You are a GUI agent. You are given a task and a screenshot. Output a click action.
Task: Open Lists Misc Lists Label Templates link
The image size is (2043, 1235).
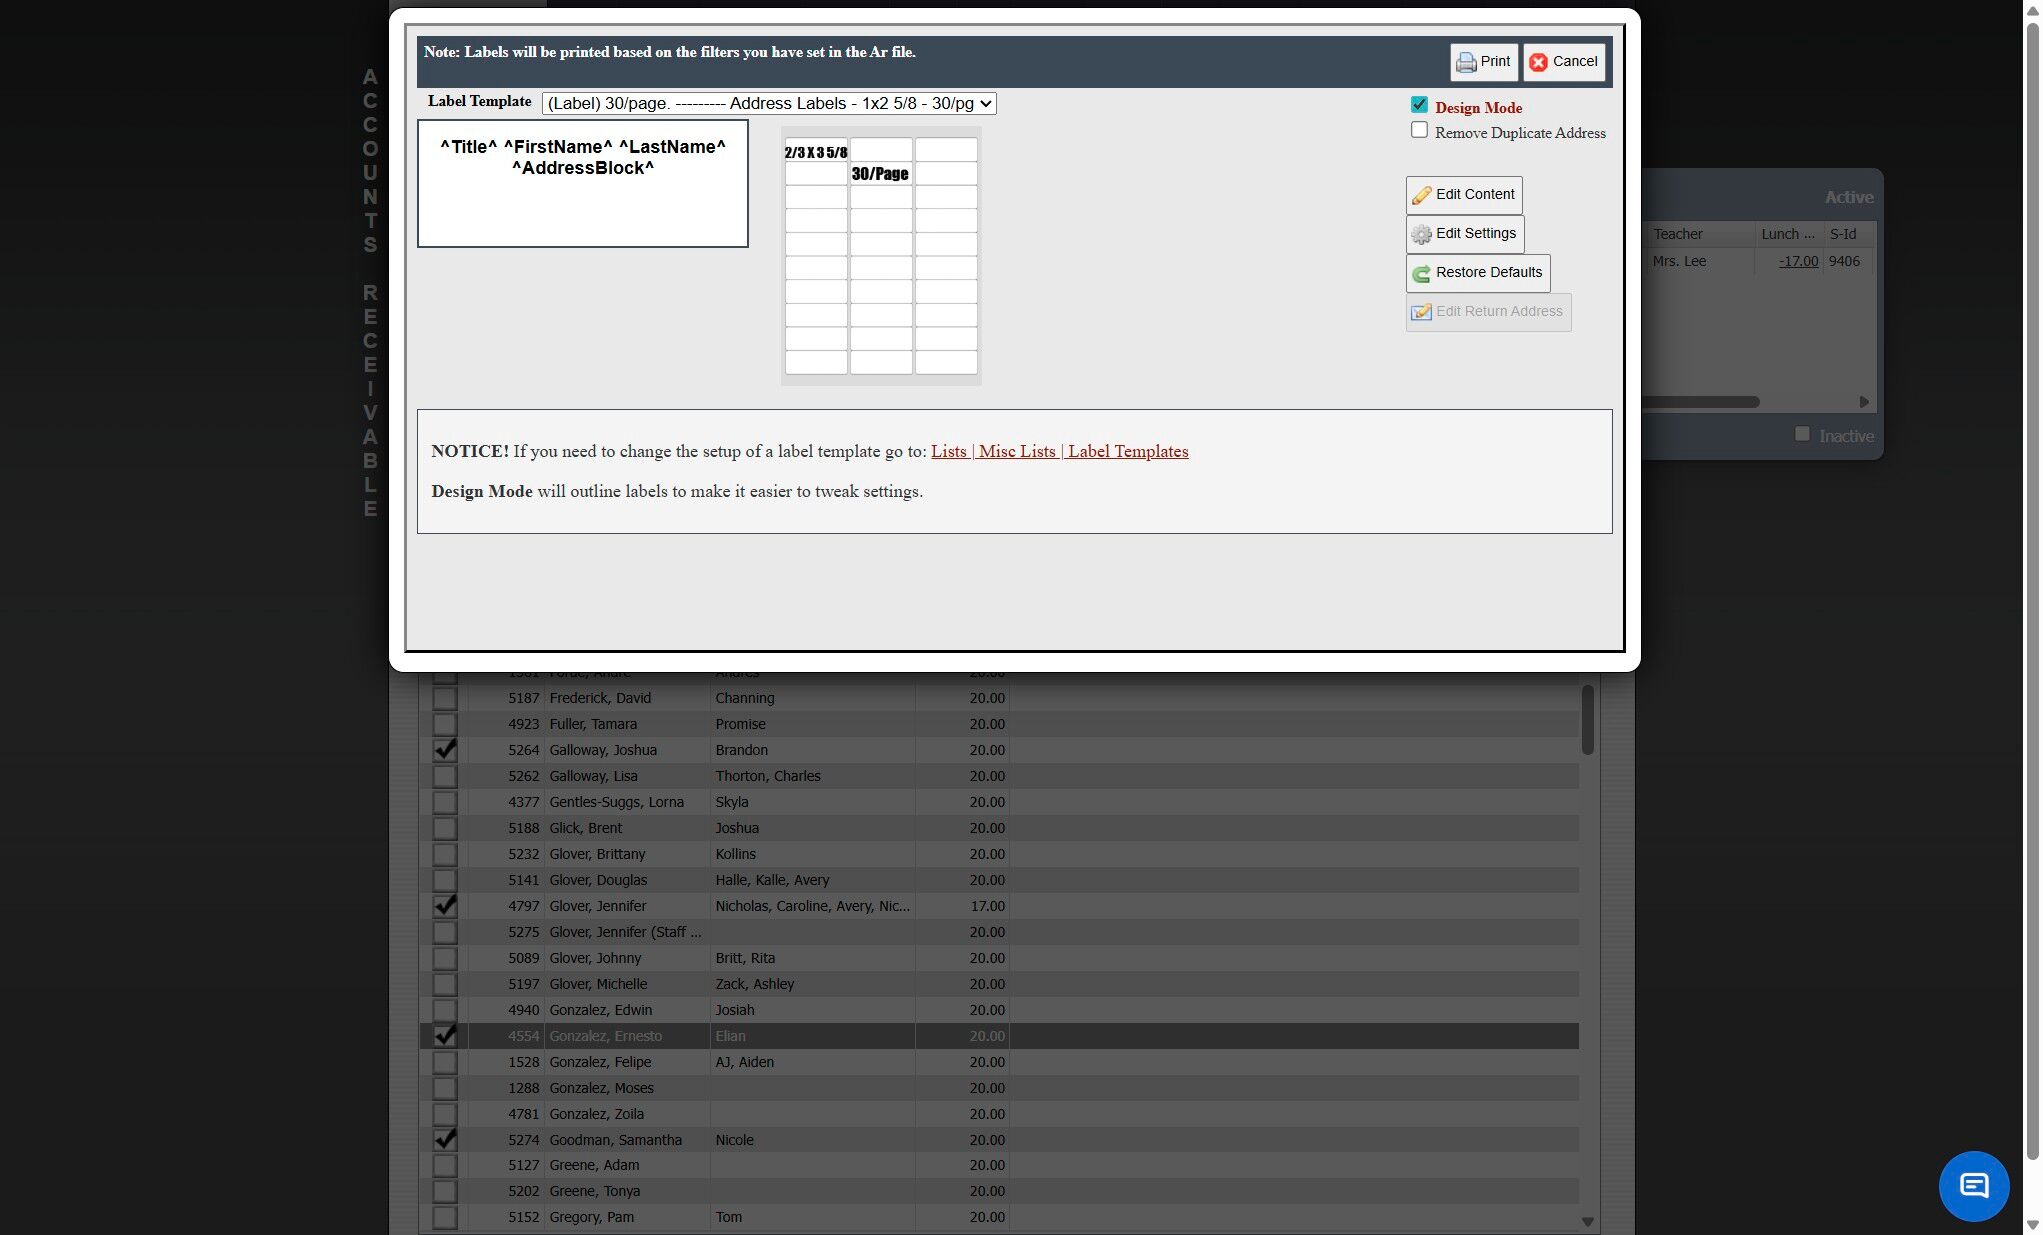[x=1059, y=451]
